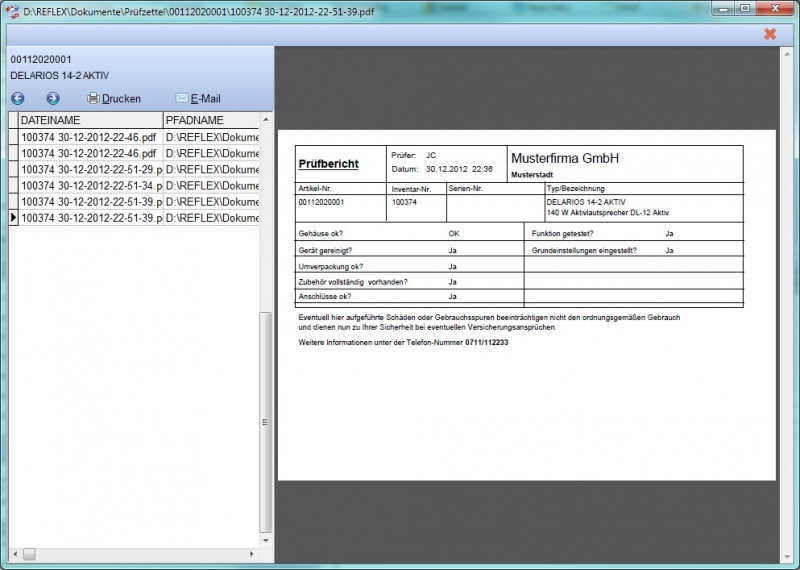Click article number 00112020001 in left panel header
The image size is (800, 570).
pyautogui.click(x=41, y=60)
